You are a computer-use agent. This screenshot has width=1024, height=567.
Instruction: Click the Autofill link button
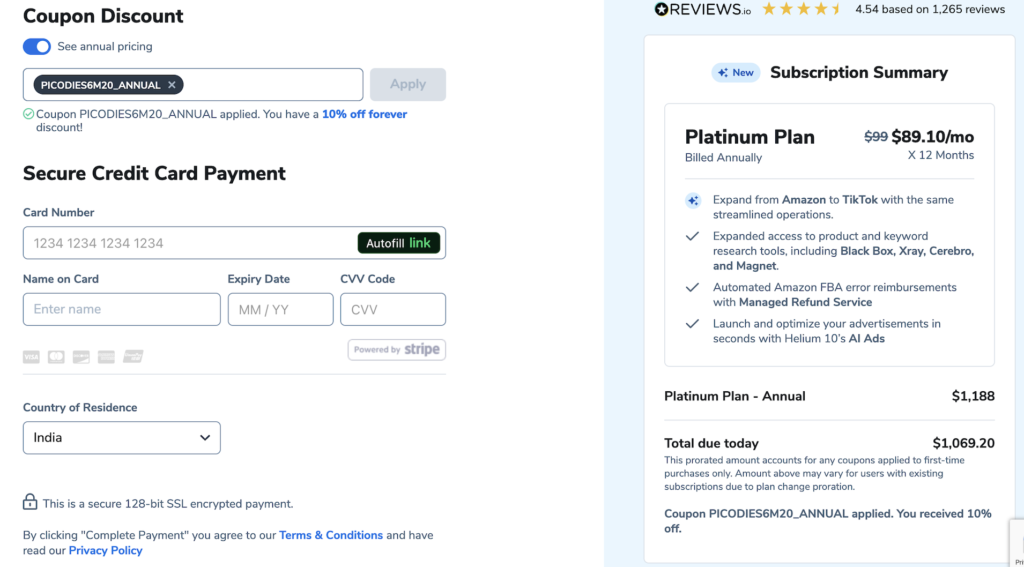click(x=398, y=243)
